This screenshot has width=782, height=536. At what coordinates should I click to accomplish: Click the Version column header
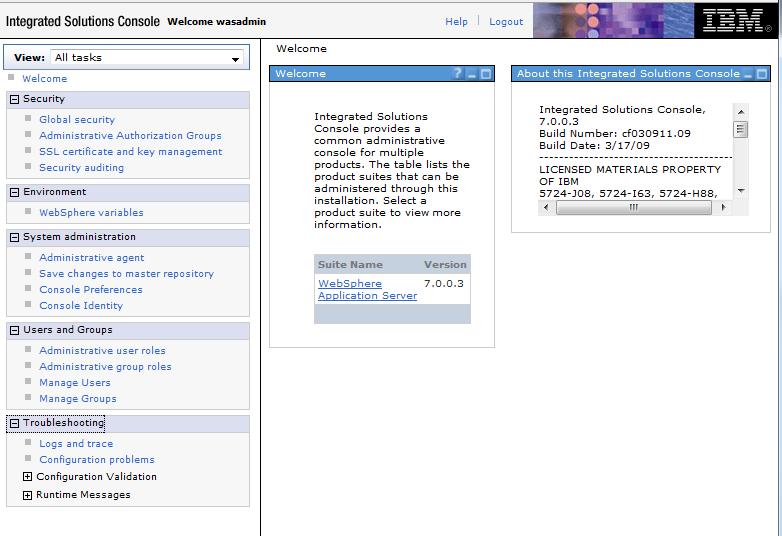click(445, 265)
